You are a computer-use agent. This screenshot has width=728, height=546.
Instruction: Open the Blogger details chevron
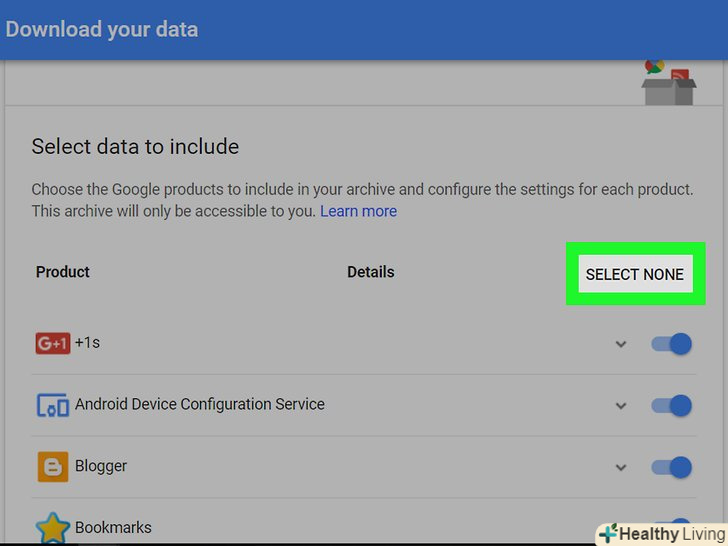click(x=621, y=468)
